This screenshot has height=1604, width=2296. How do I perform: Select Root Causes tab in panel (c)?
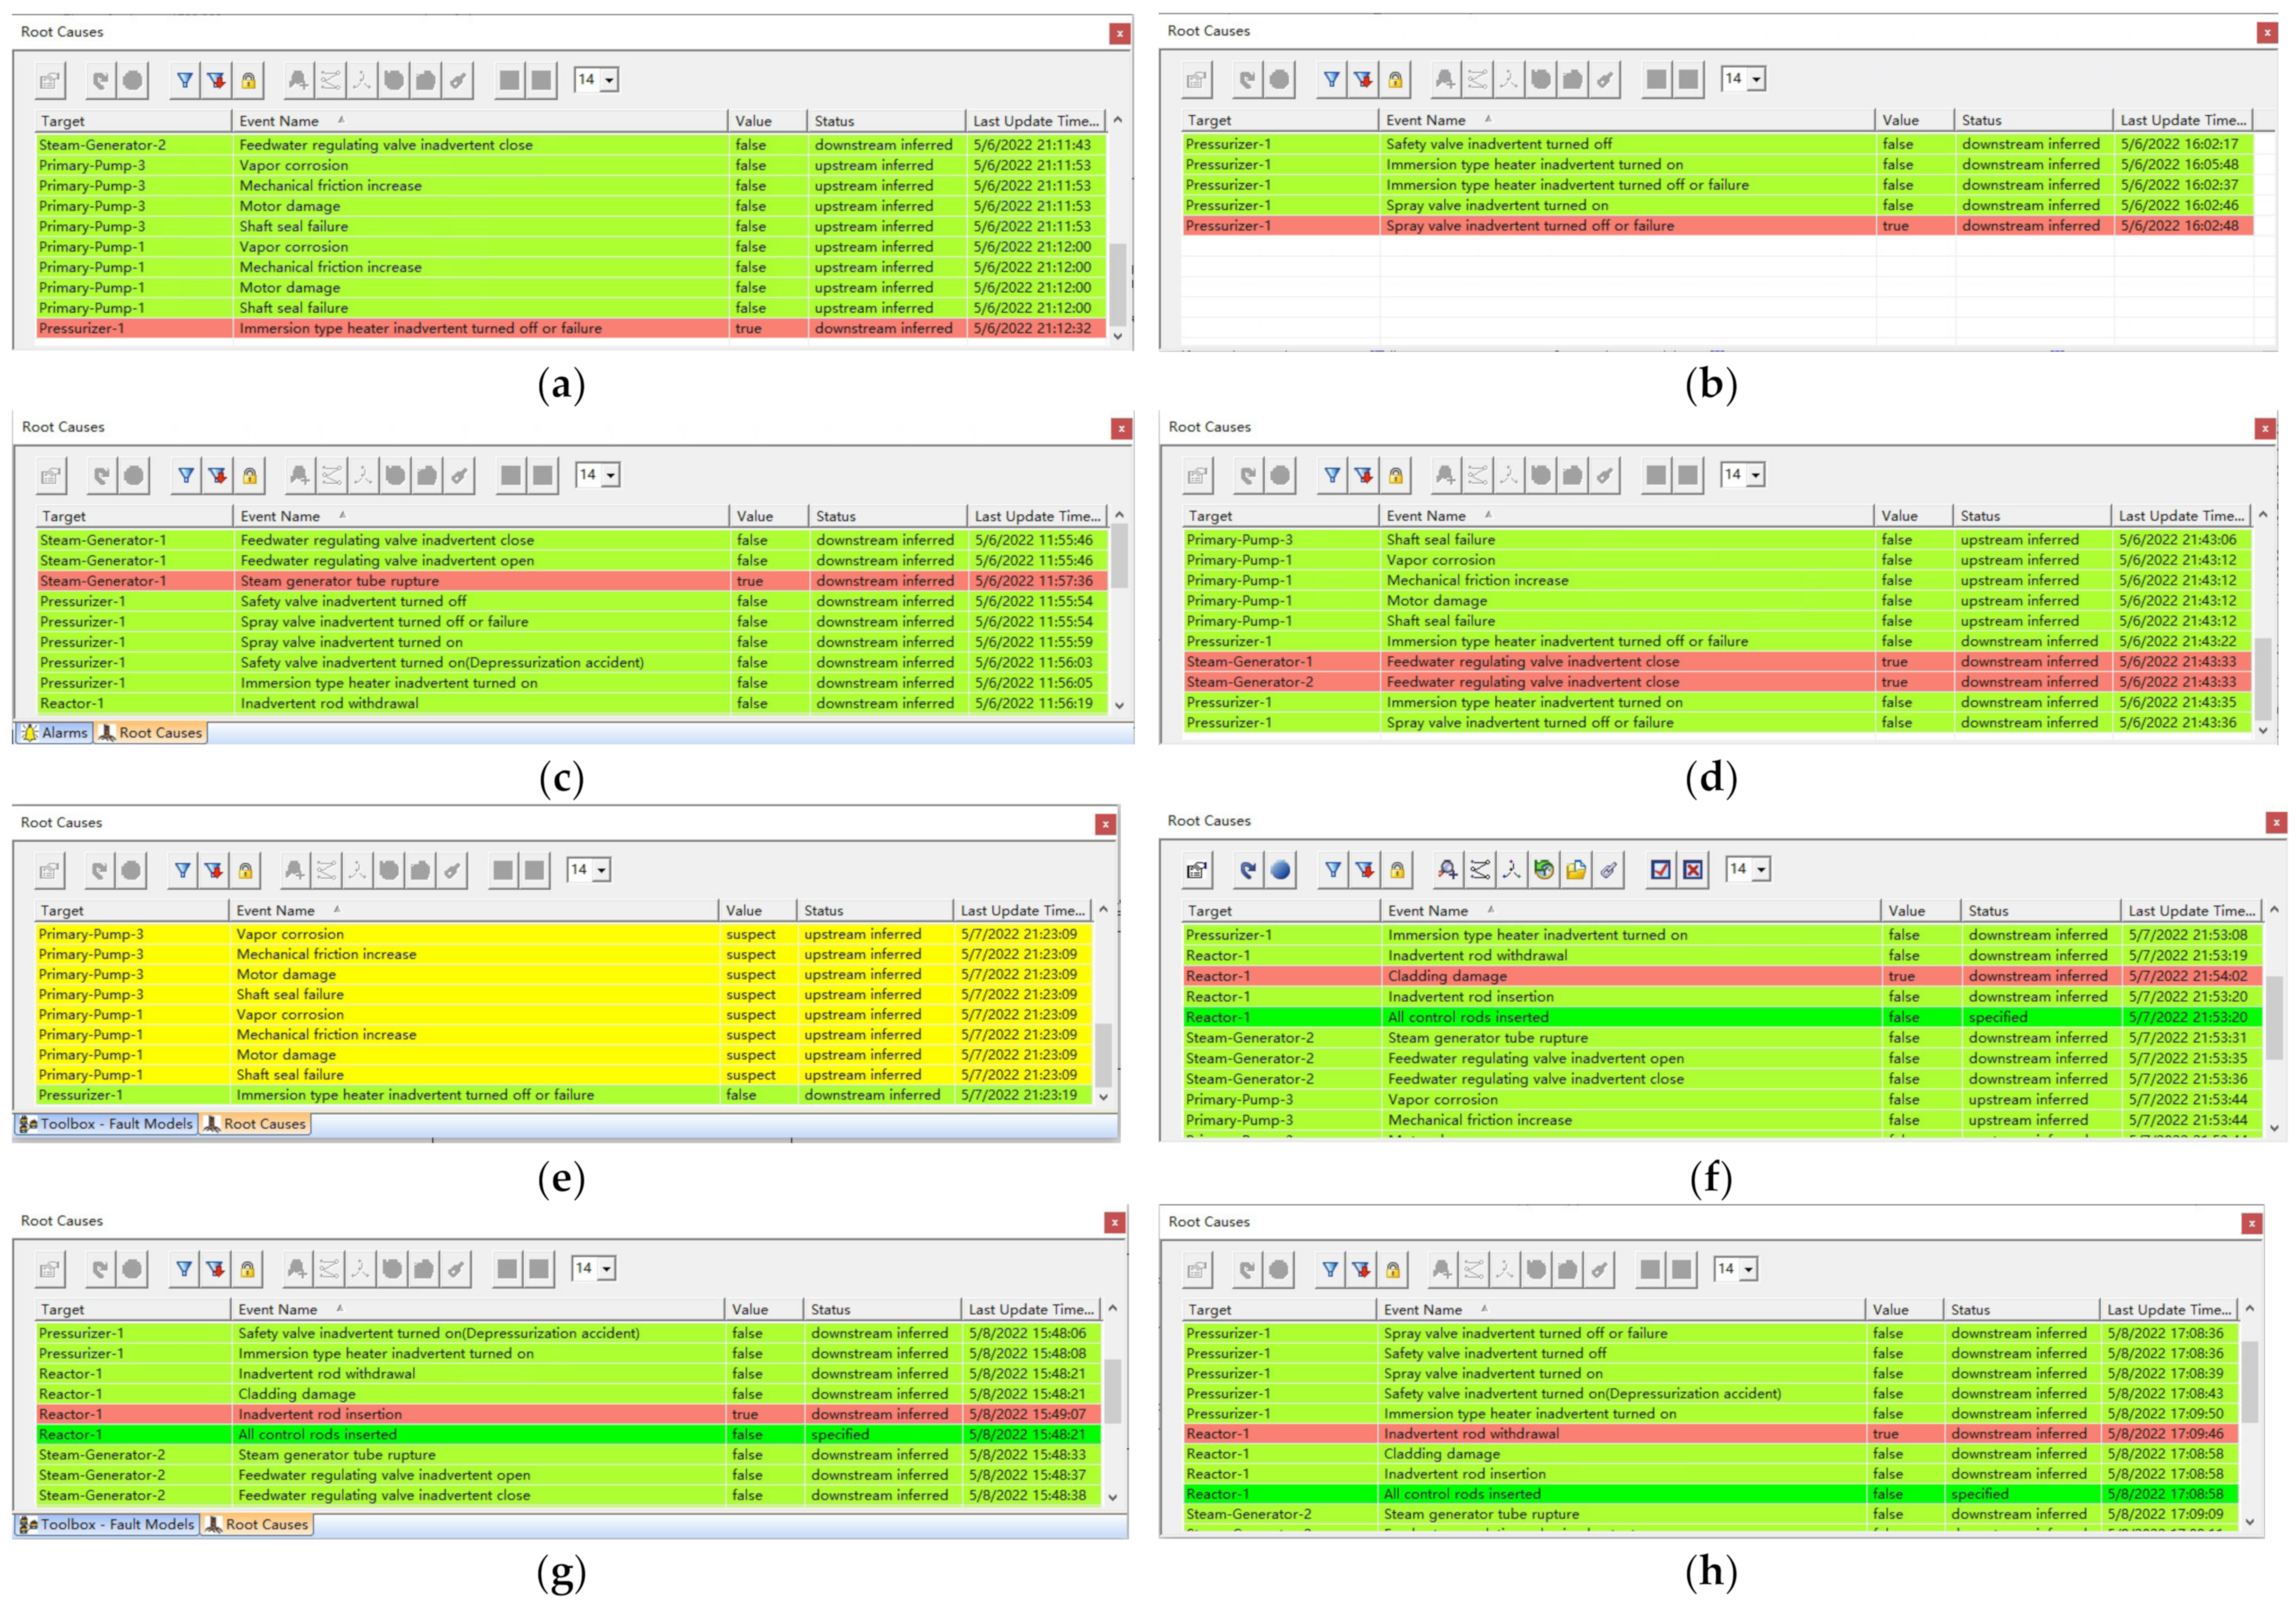click(150, 733)
